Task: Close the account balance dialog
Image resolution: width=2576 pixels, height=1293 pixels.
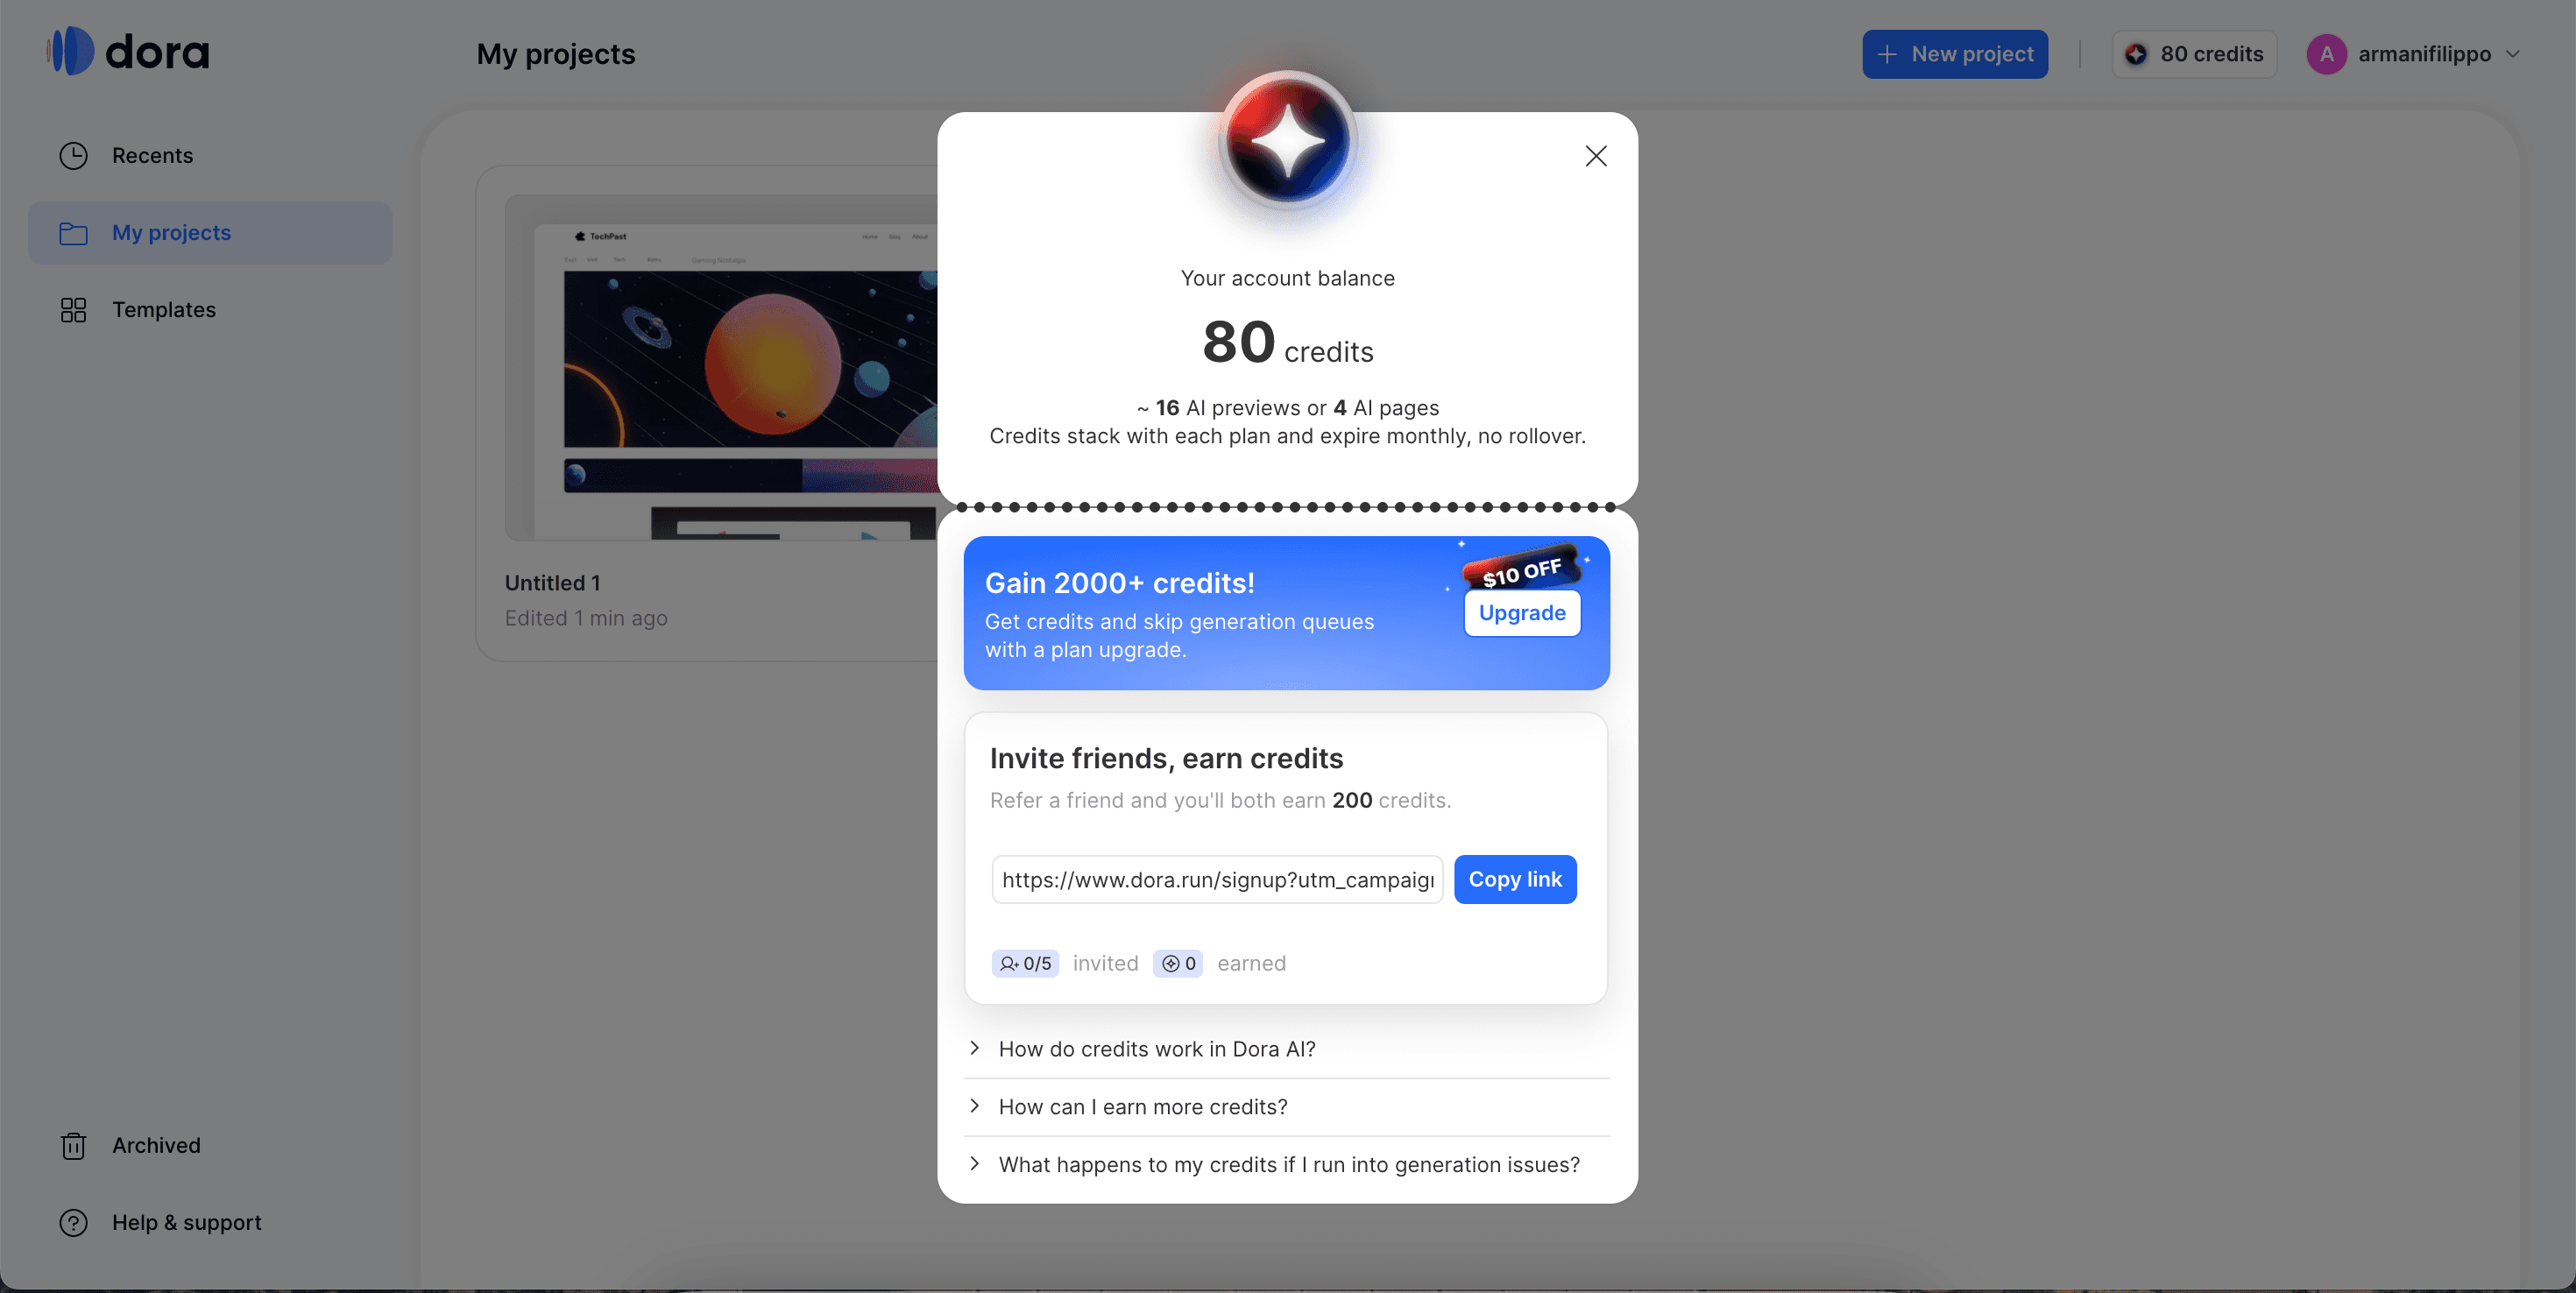Action: pyautogui.click(x=1596, y=156)
